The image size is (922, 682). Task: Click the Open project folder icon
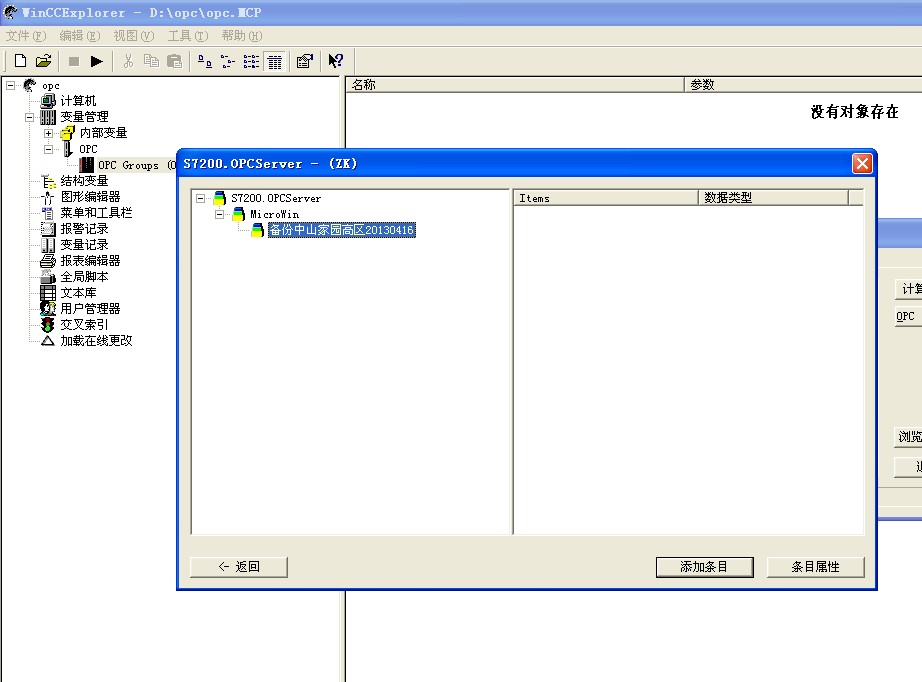pyautogui.click(x=43, y=61)
